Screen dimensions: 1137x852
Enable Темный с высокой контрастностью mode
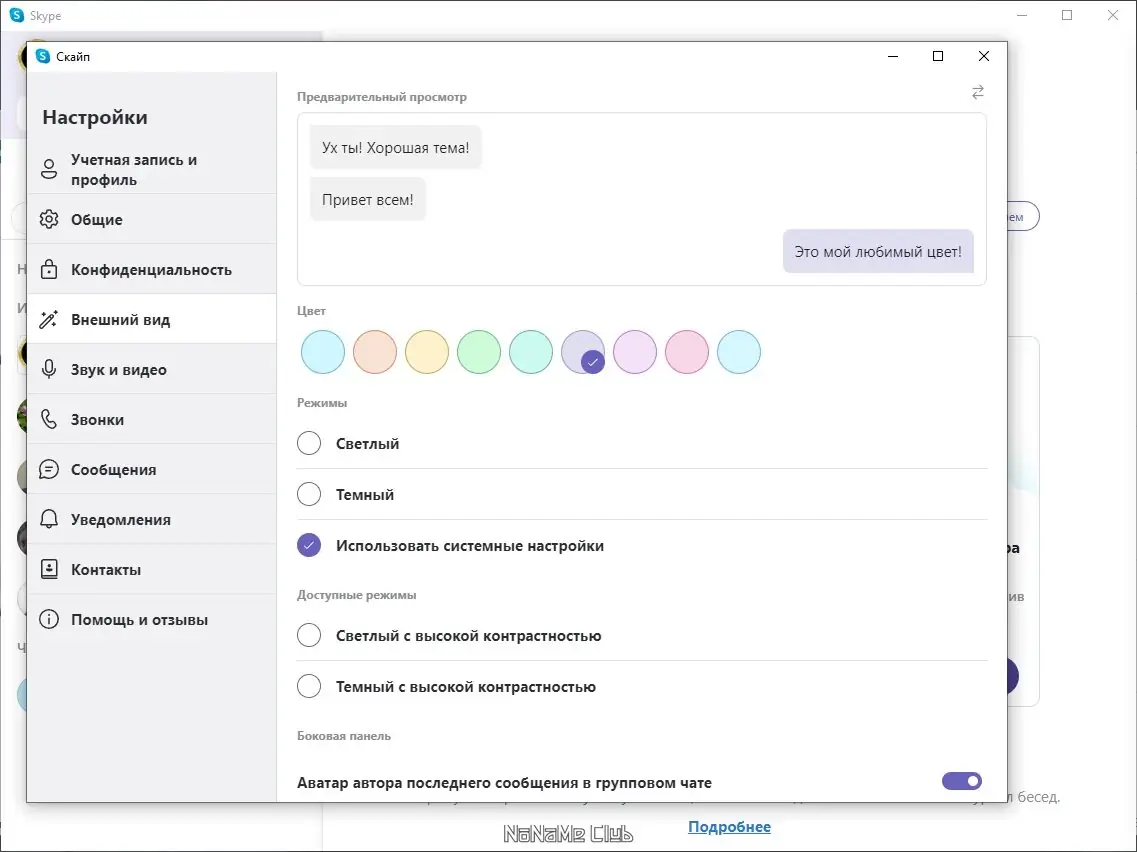(309, 686)
